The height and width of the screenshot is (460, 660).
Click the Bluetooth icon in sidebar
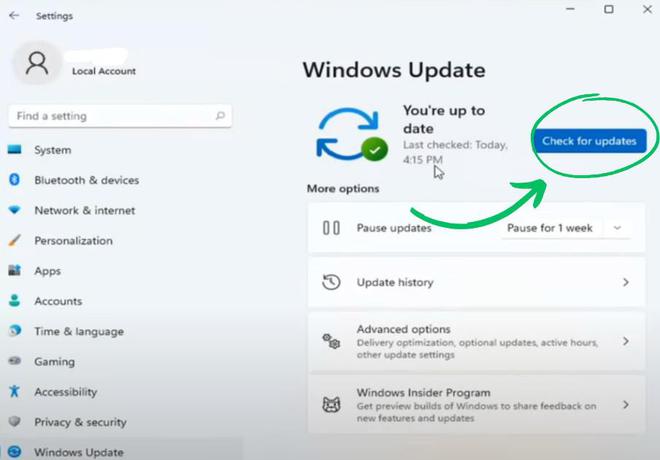point(14,180)
